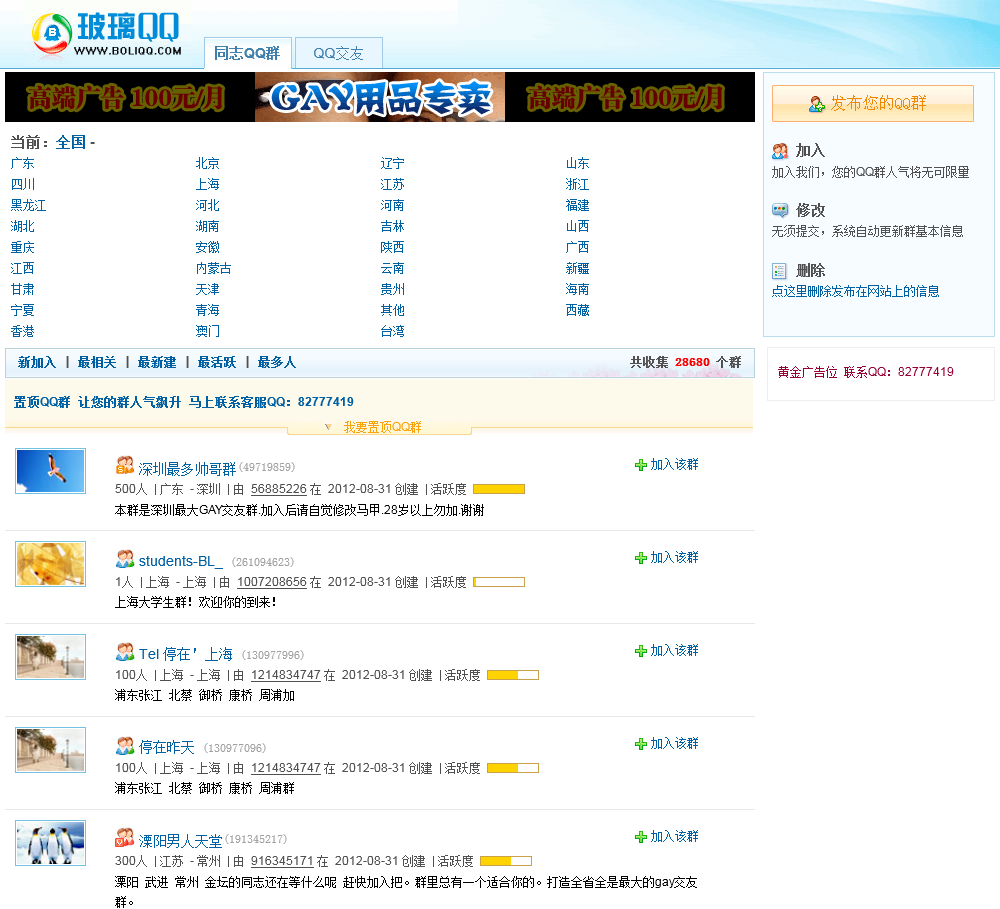Open students-BL_ group title
The width and height of the screenshot is (1000, 909).
click(180, 561)
